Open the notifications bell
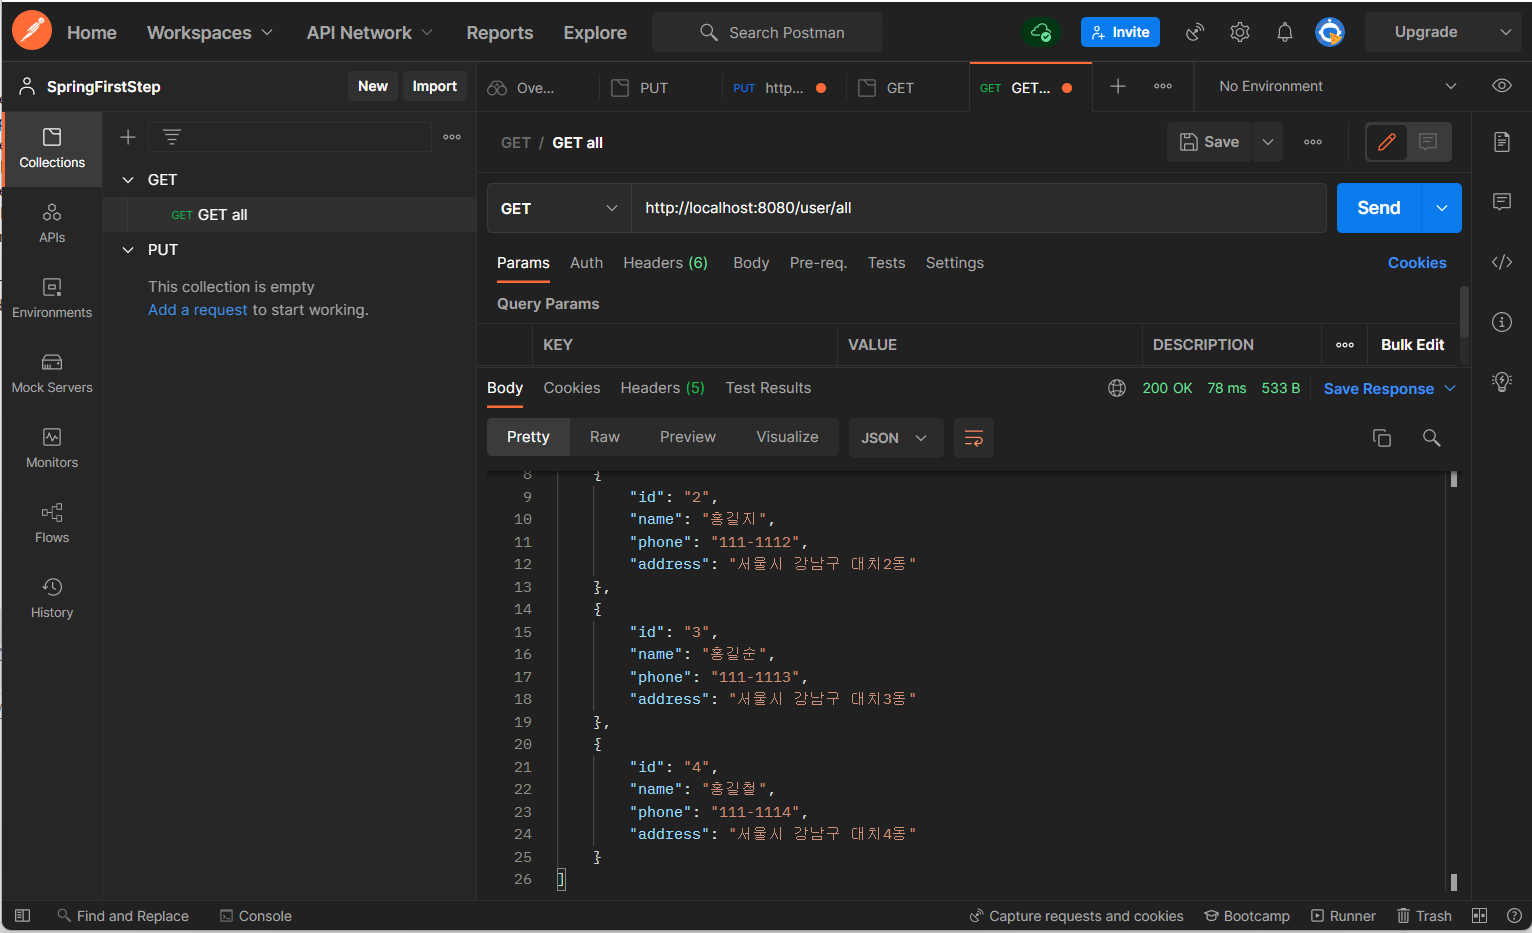The image size is (1532, 933). pyautogui.click(x=1285, y=32)
